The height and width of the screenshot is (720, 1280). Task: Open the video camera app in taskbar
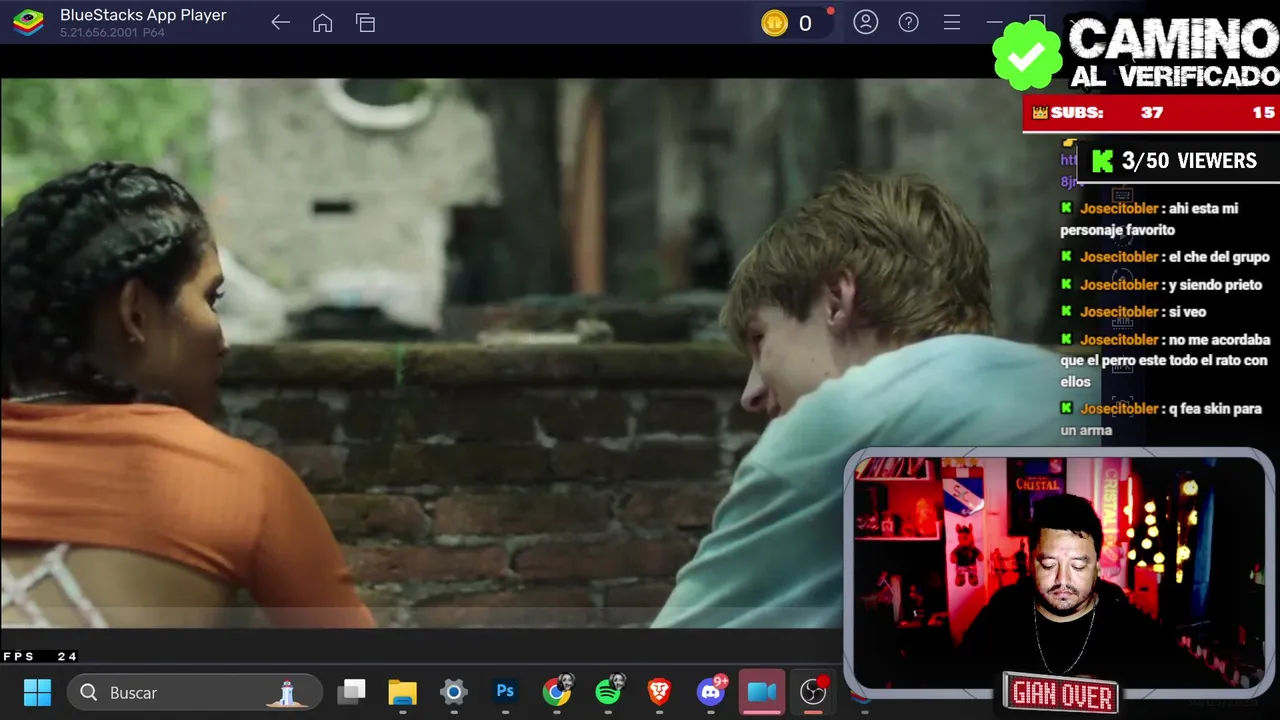pyautogui.click(x=762, y=692)
